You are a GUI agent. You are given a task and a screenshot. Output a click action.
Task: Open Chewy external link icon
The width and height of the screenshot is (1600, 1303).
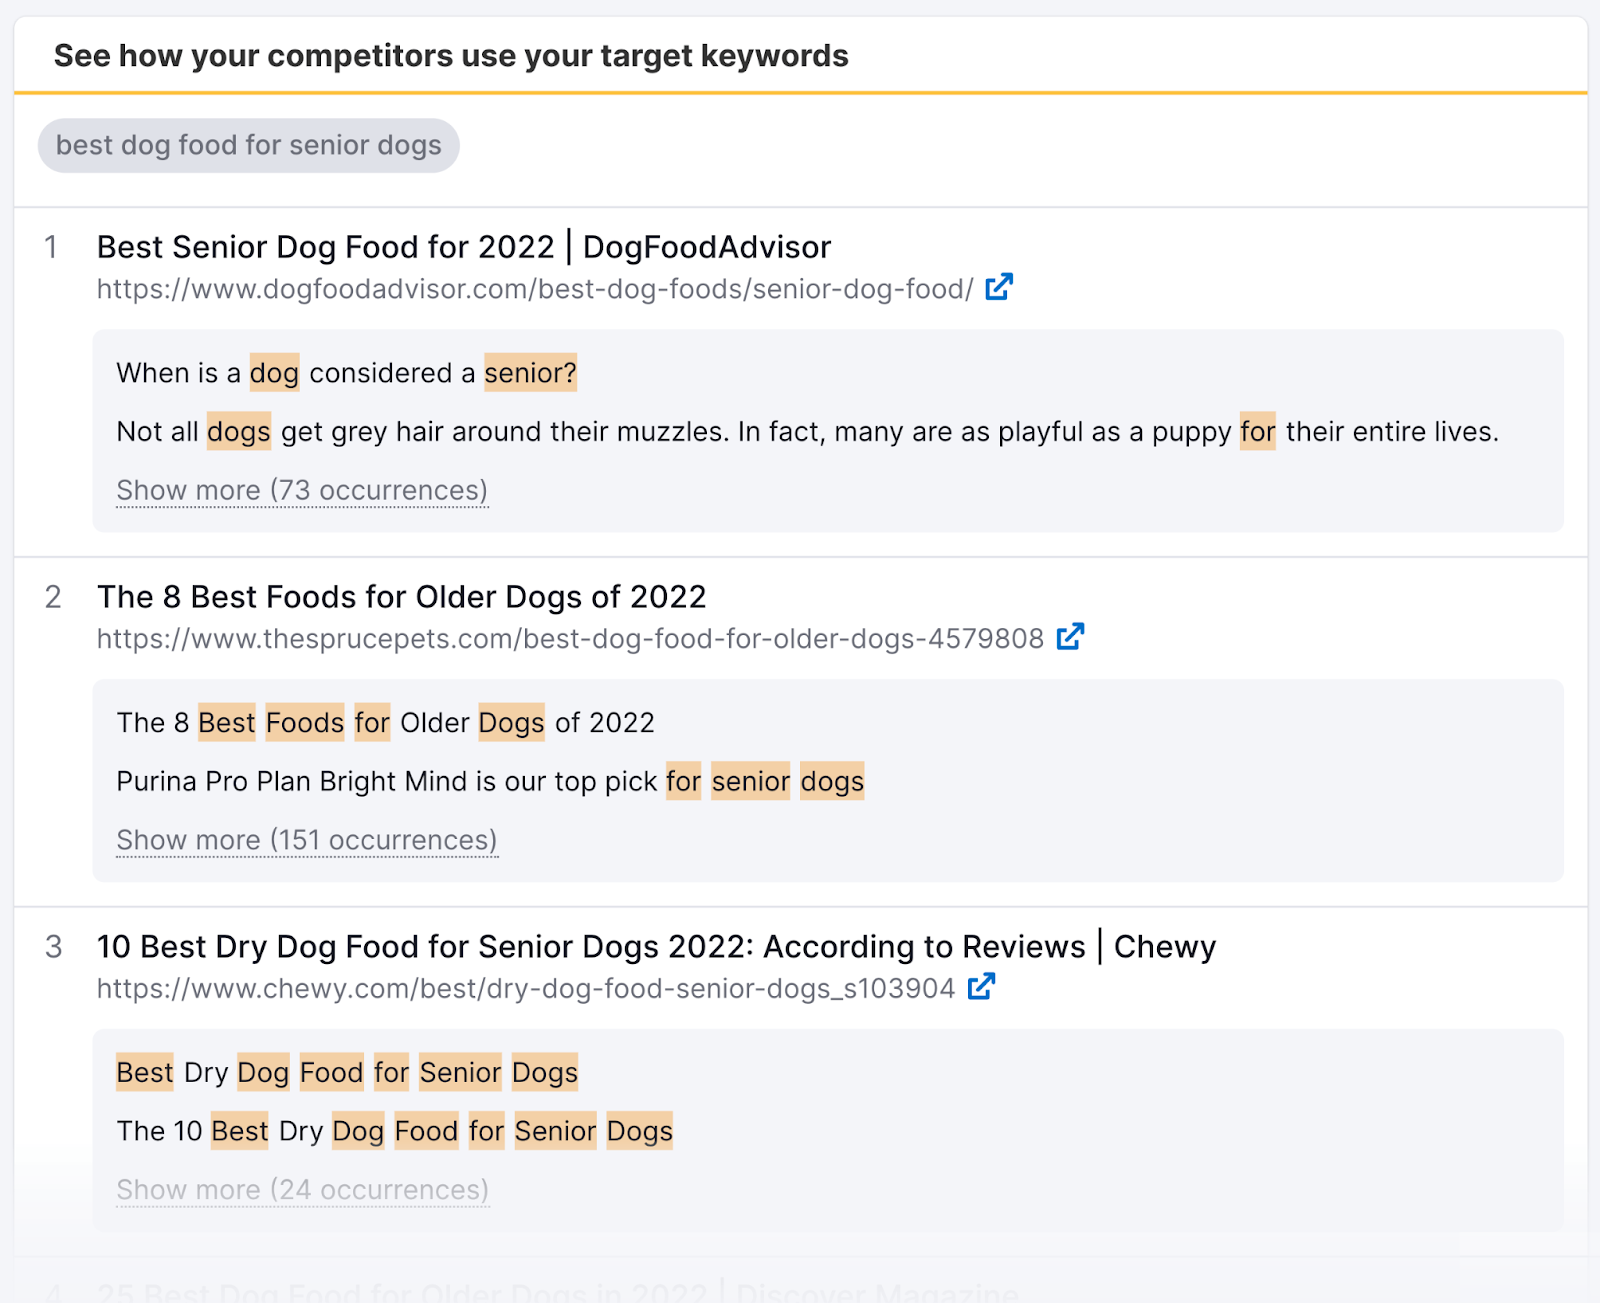(x=981, y=987)
